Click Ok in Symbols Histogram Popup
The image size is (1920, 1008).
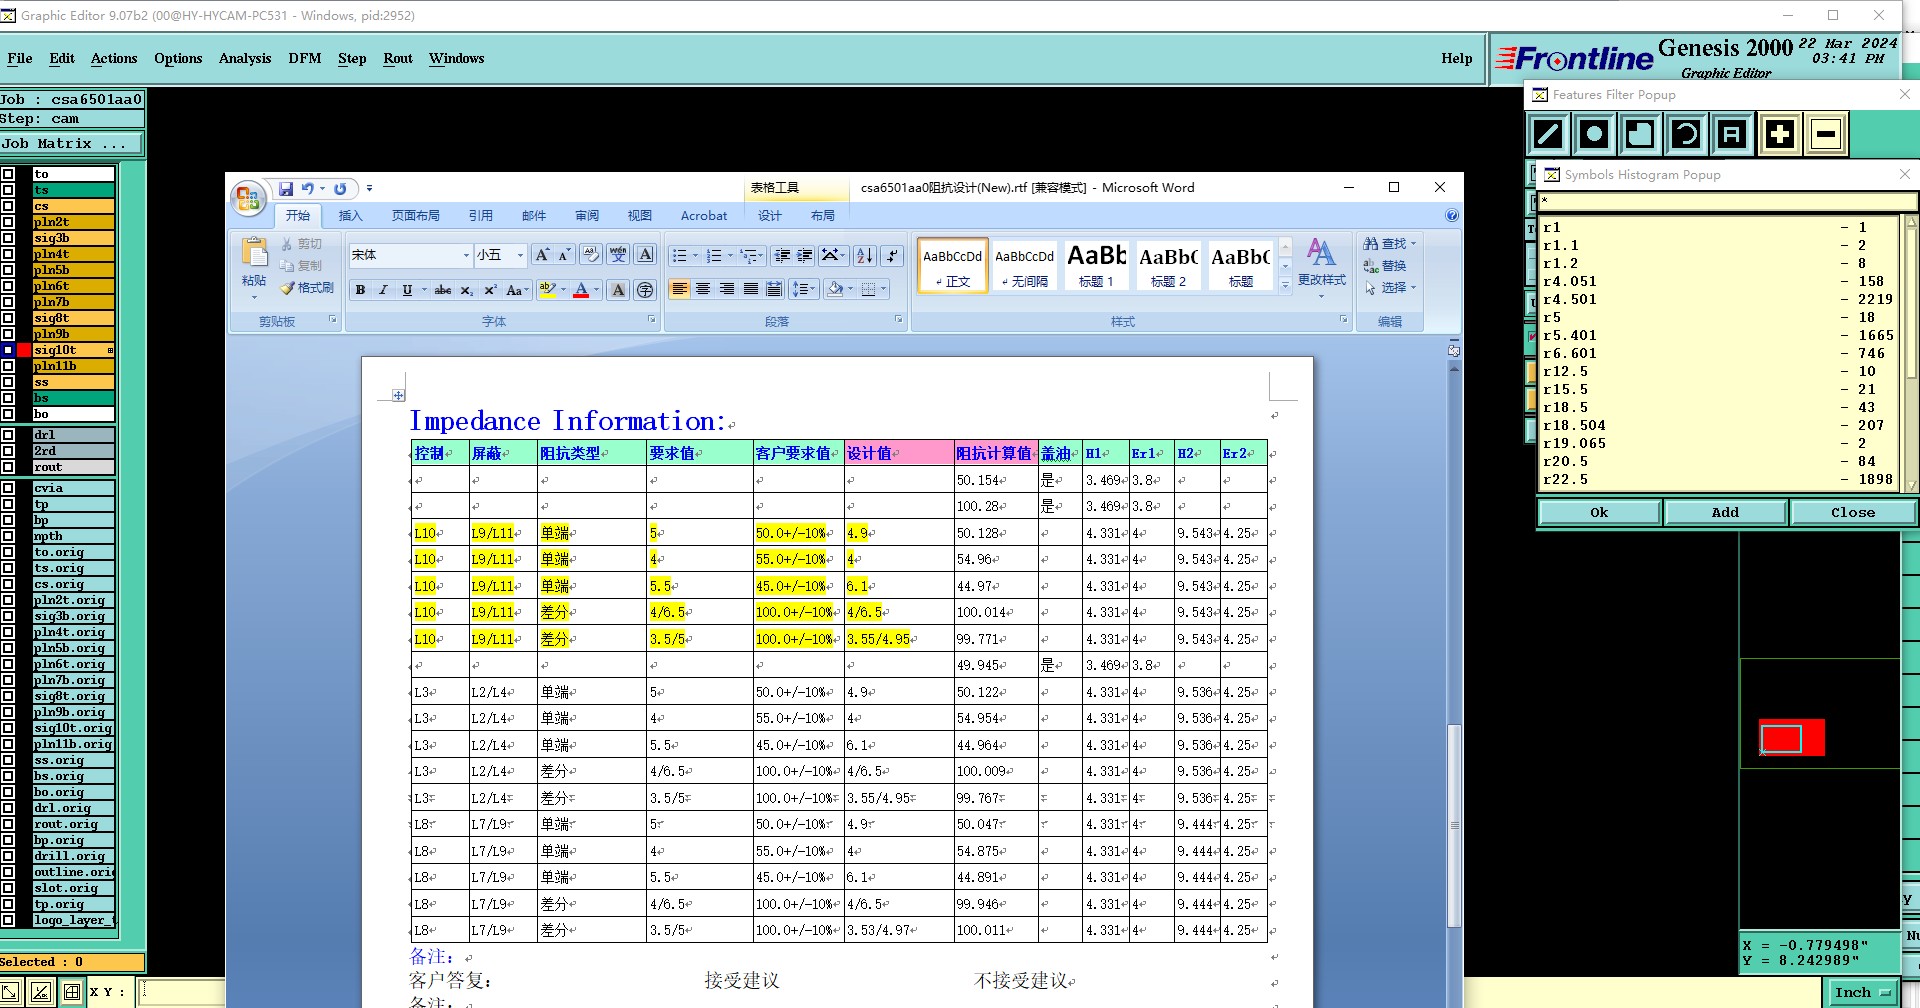1599,512
